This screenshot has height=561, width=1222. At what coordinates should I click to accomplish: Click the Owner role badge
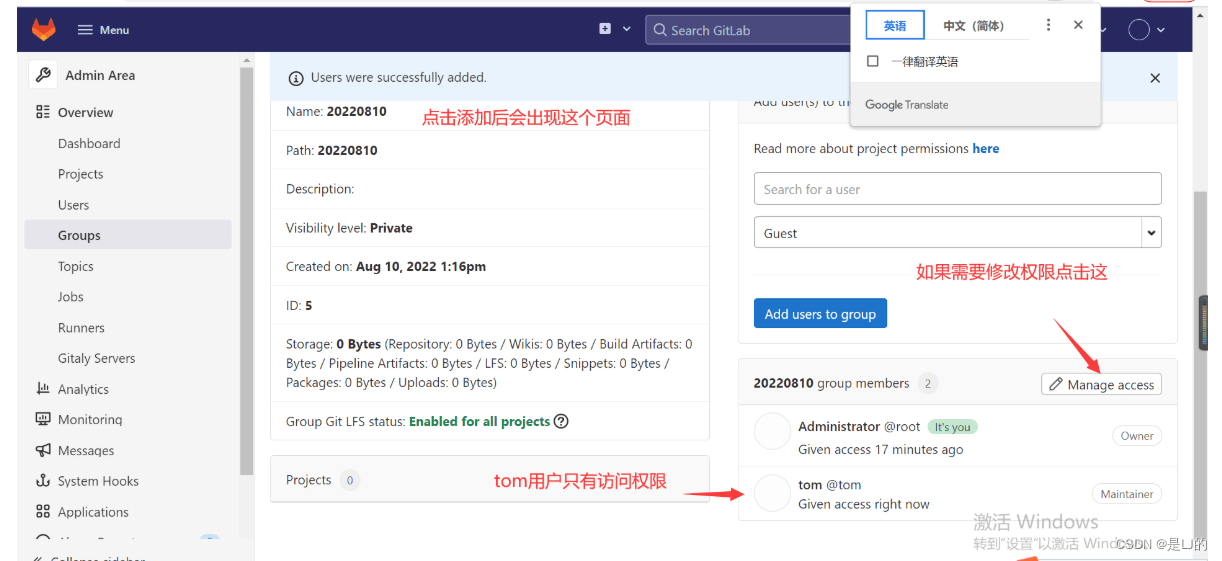pos(1137,436)
